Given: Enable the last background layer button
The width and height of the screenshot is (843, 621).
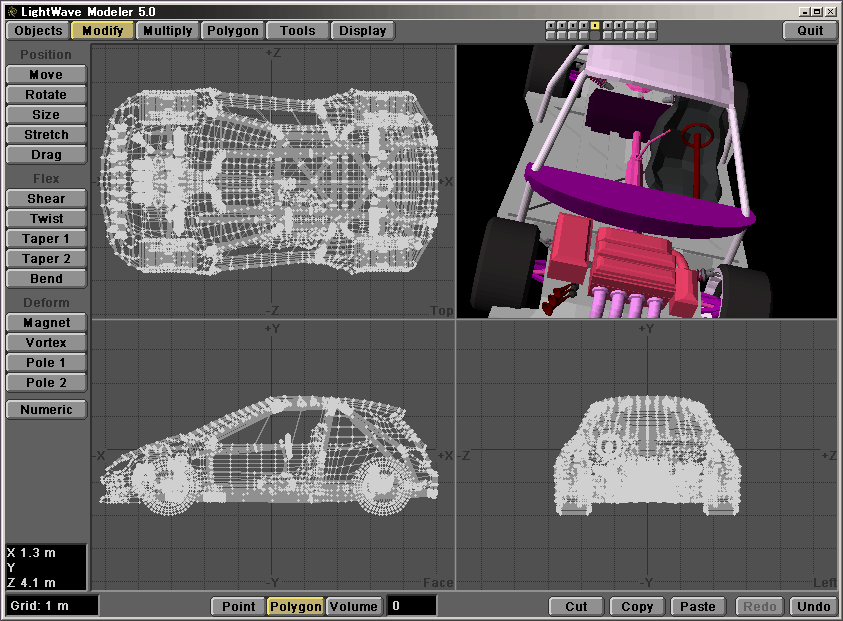Looking at the screenshot, I should point(652,35).
